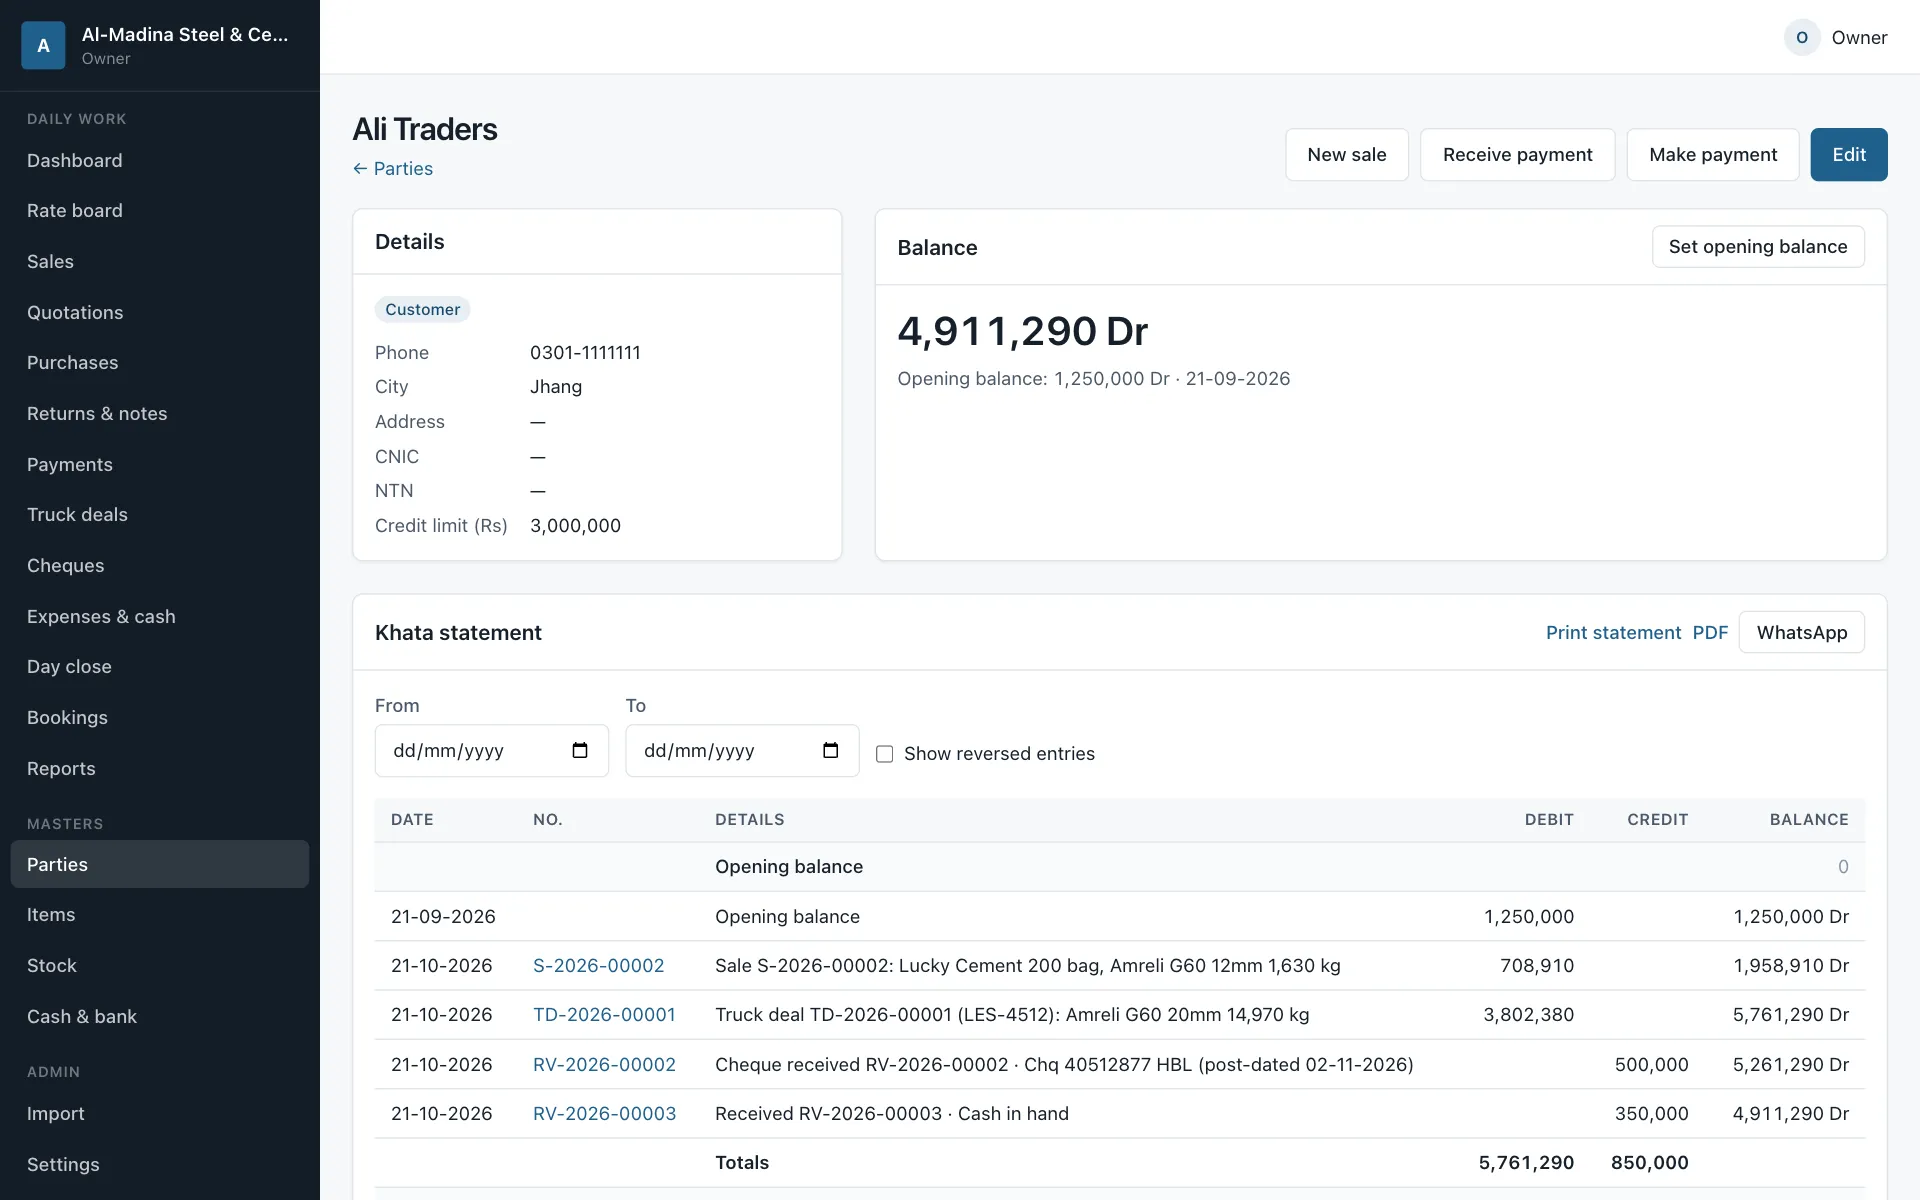Viewport: 1920px width, 1200px height.
Task: Go to Stock page
Action: pos(160,966)
